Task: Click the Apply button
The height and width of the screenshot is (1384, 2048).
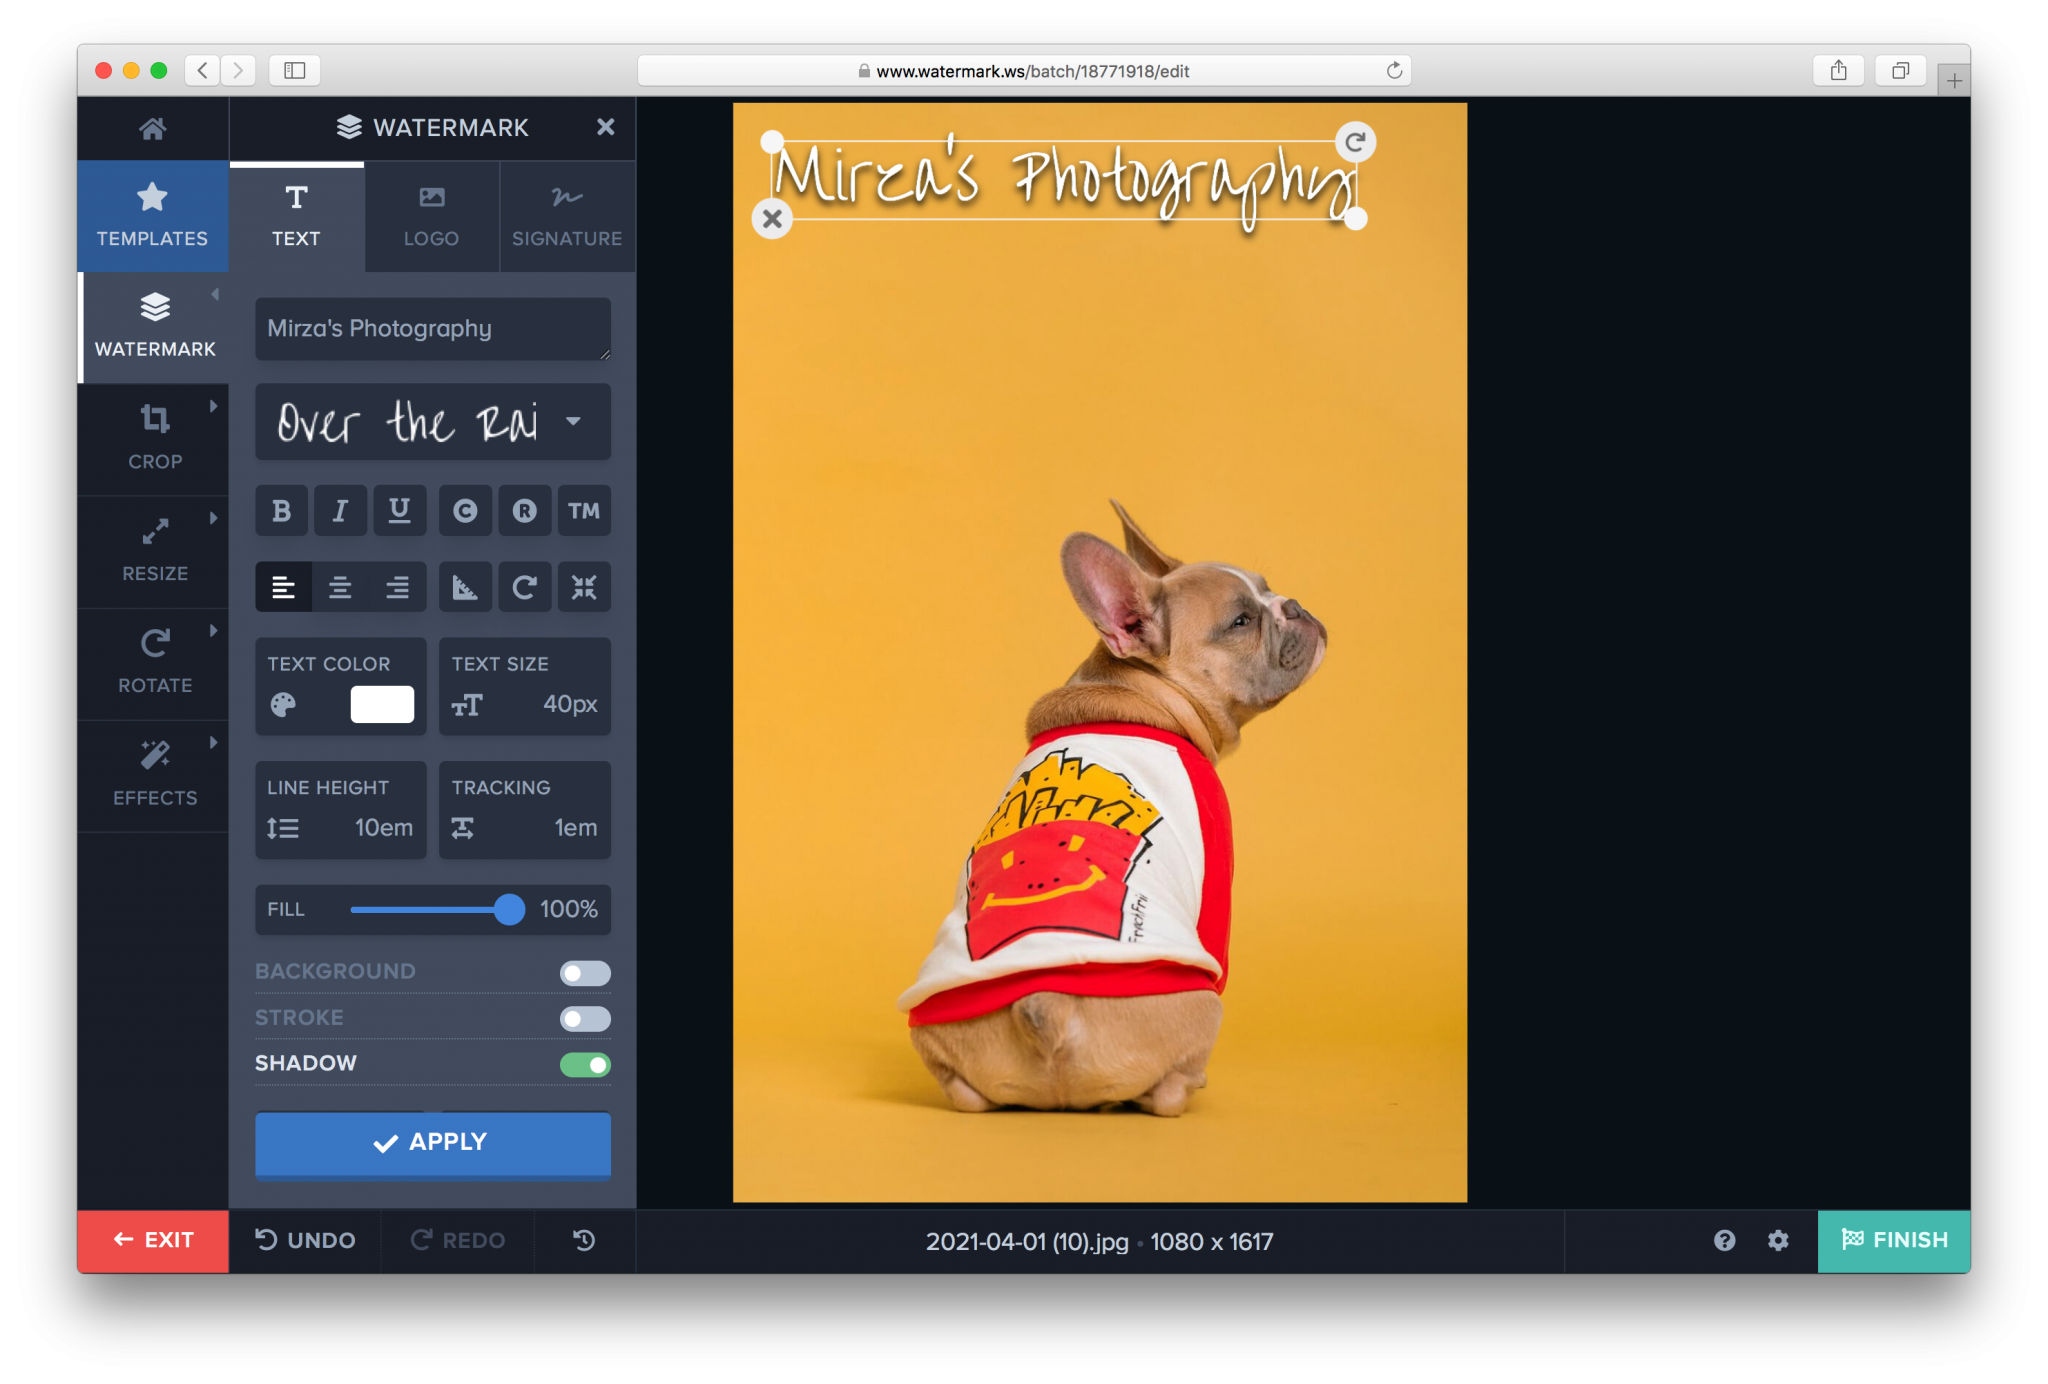Action: (x=432, y=1143)
